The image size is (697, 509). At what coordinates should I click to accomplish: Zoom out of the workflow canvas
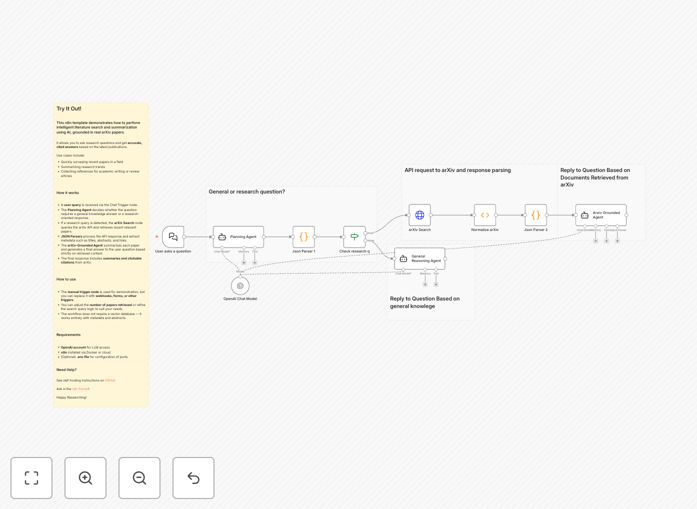[139, 478]
